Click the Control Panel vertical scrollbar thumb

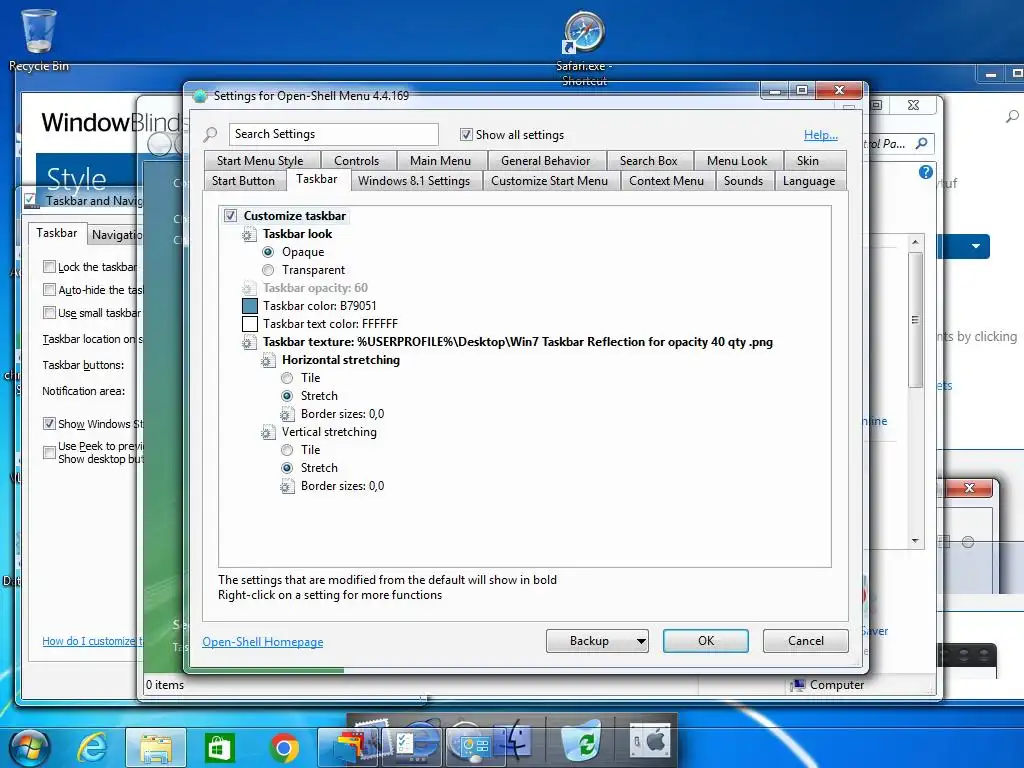pyautogui.click(x=916, y=319)
